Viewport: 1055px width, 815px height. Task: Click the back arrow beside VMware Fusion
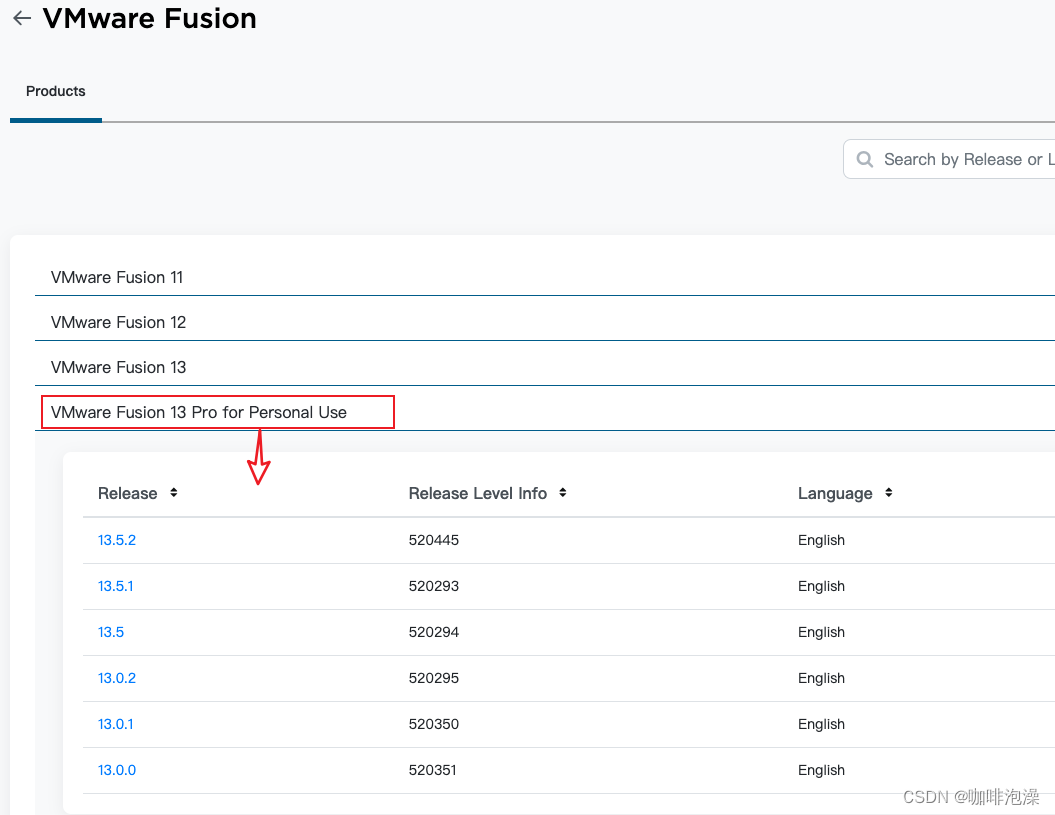coord(22,18)
